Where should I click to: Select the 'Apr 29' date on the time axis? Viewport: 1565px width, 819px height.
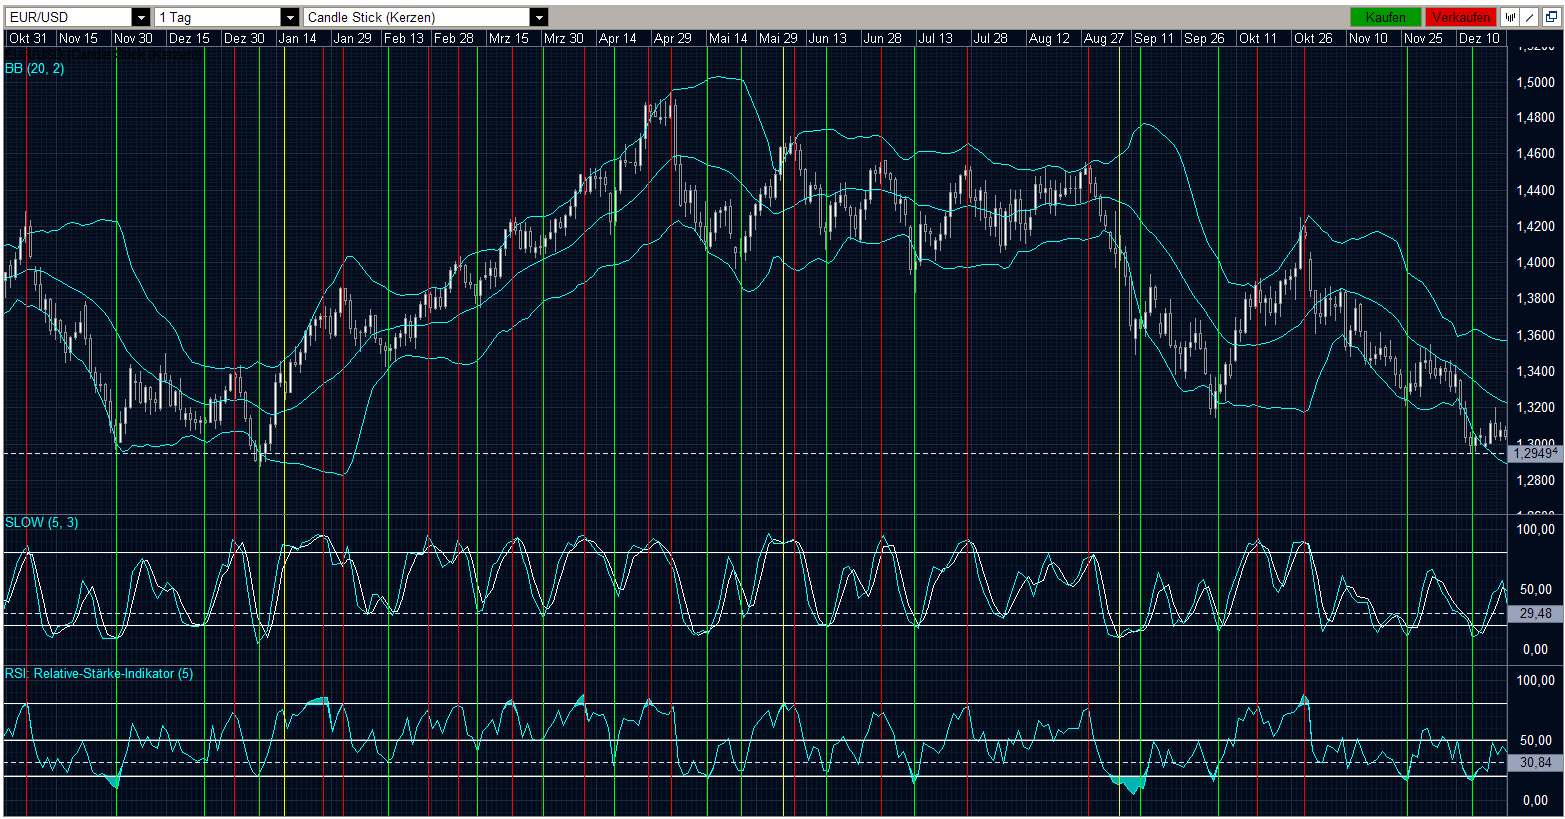672,38
